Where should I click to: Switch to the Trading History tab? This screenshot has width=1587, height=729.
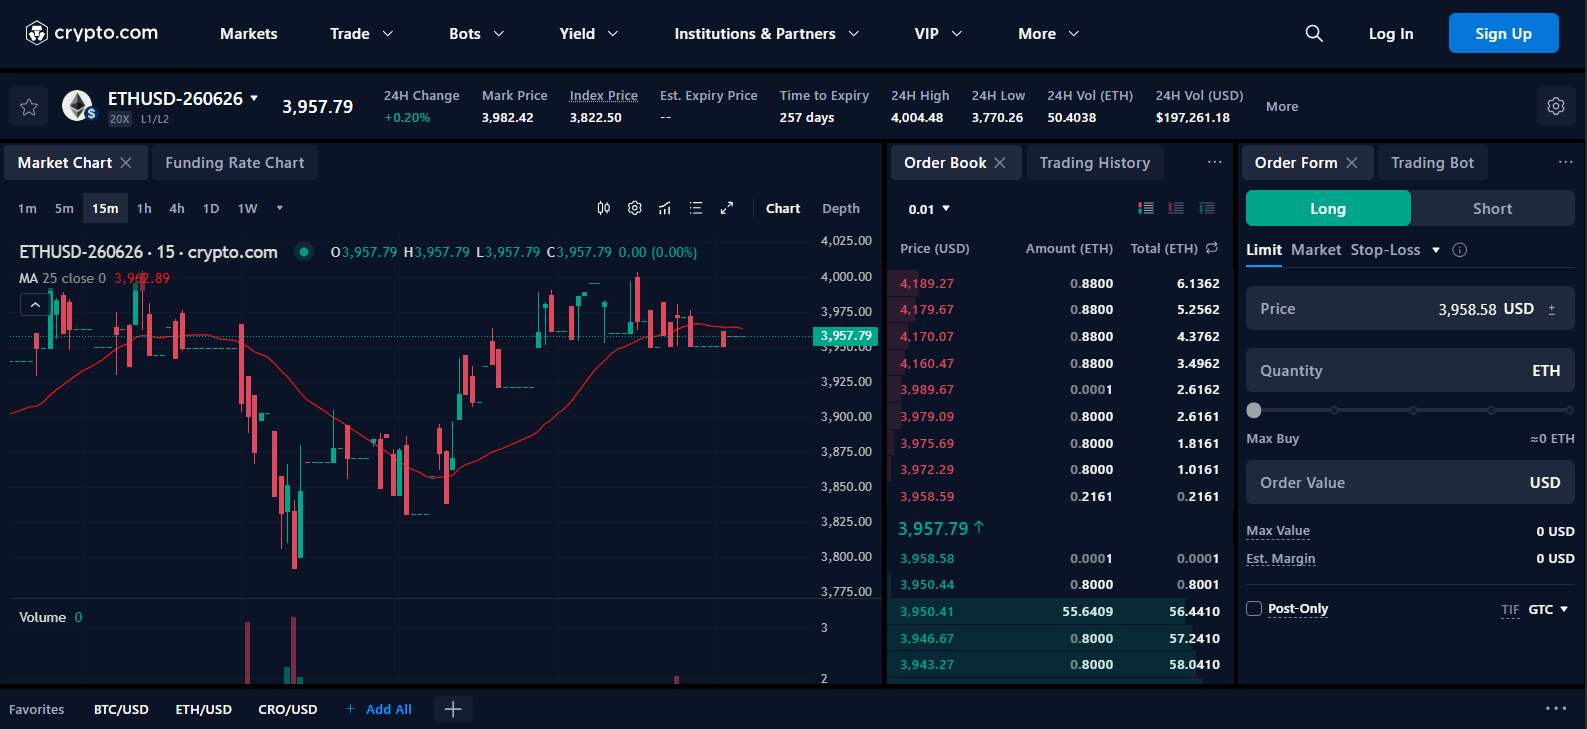[1094, 163]
